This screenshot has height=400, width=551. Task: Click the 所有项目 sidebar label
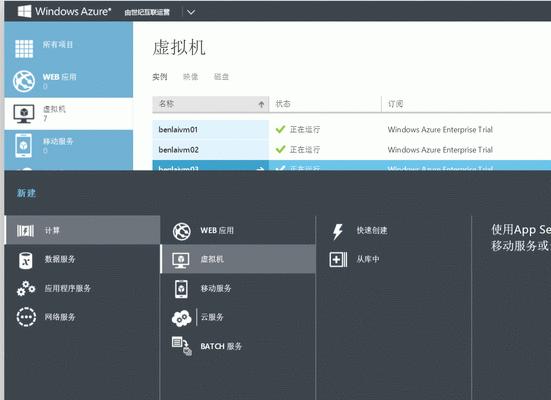point(58,45)
